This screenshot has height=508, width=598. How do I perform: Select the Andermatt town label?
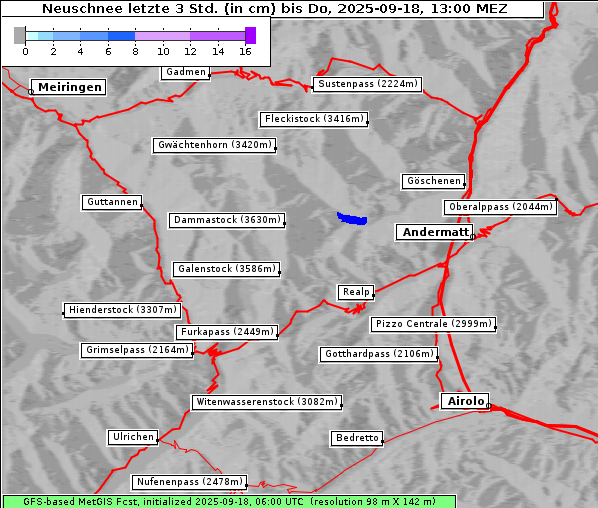(435, 232)
